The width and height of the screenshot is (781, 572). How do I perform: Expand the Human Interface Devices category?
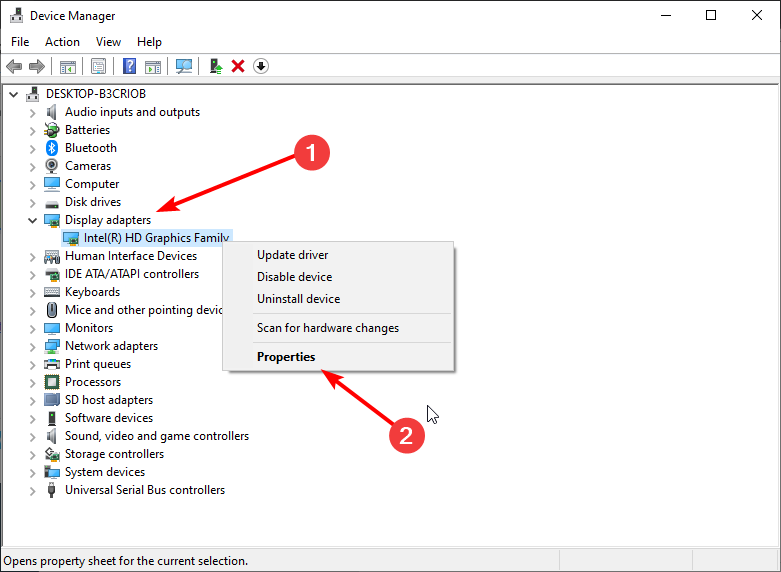coord(33,257)
